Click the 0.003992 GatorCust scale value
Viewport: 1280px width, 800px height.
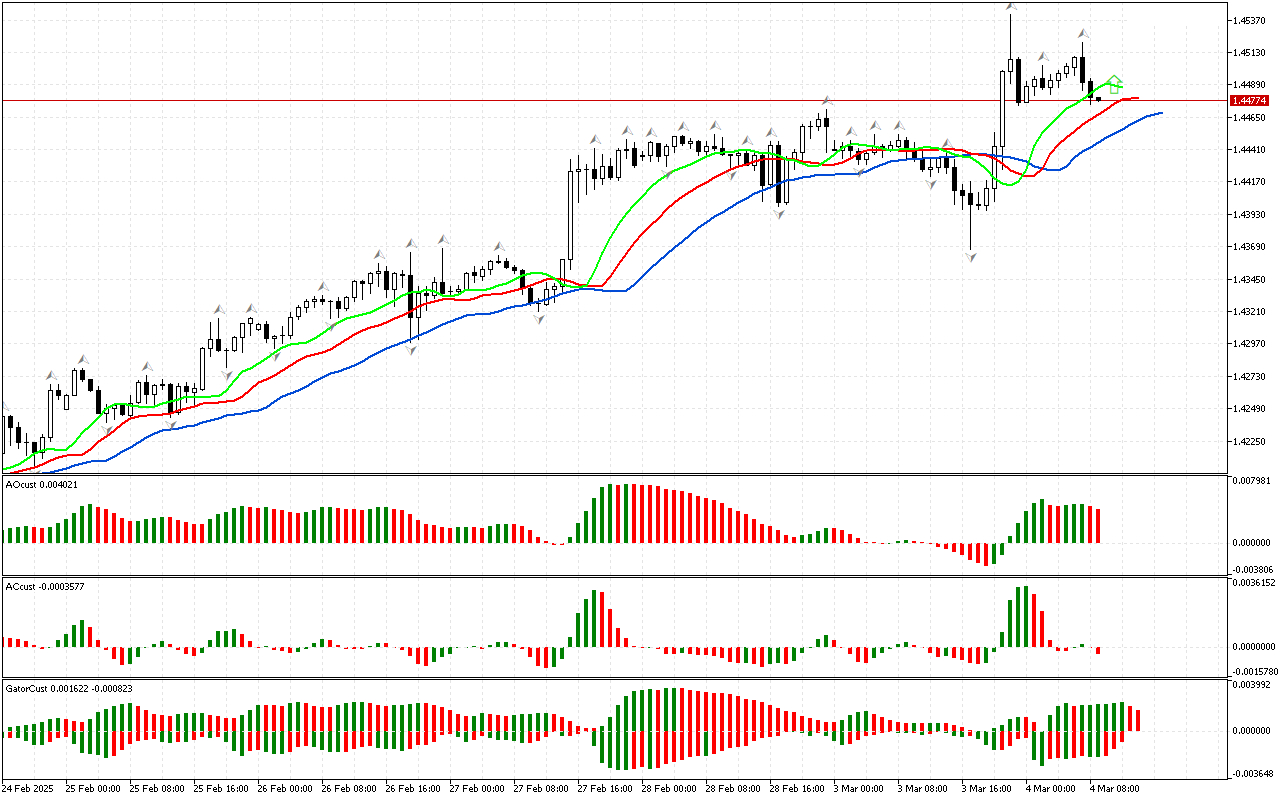click(1251, 685)
